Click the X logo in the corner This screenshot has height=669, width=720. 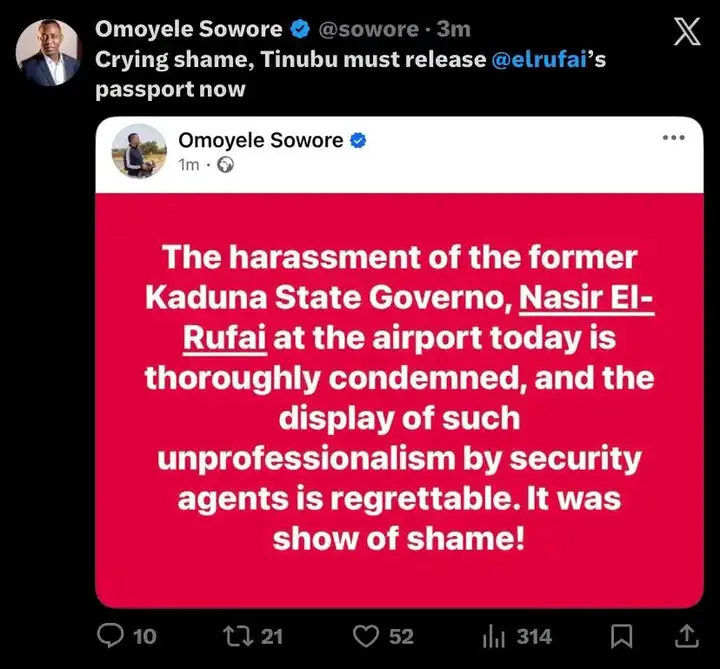[685, 32]
